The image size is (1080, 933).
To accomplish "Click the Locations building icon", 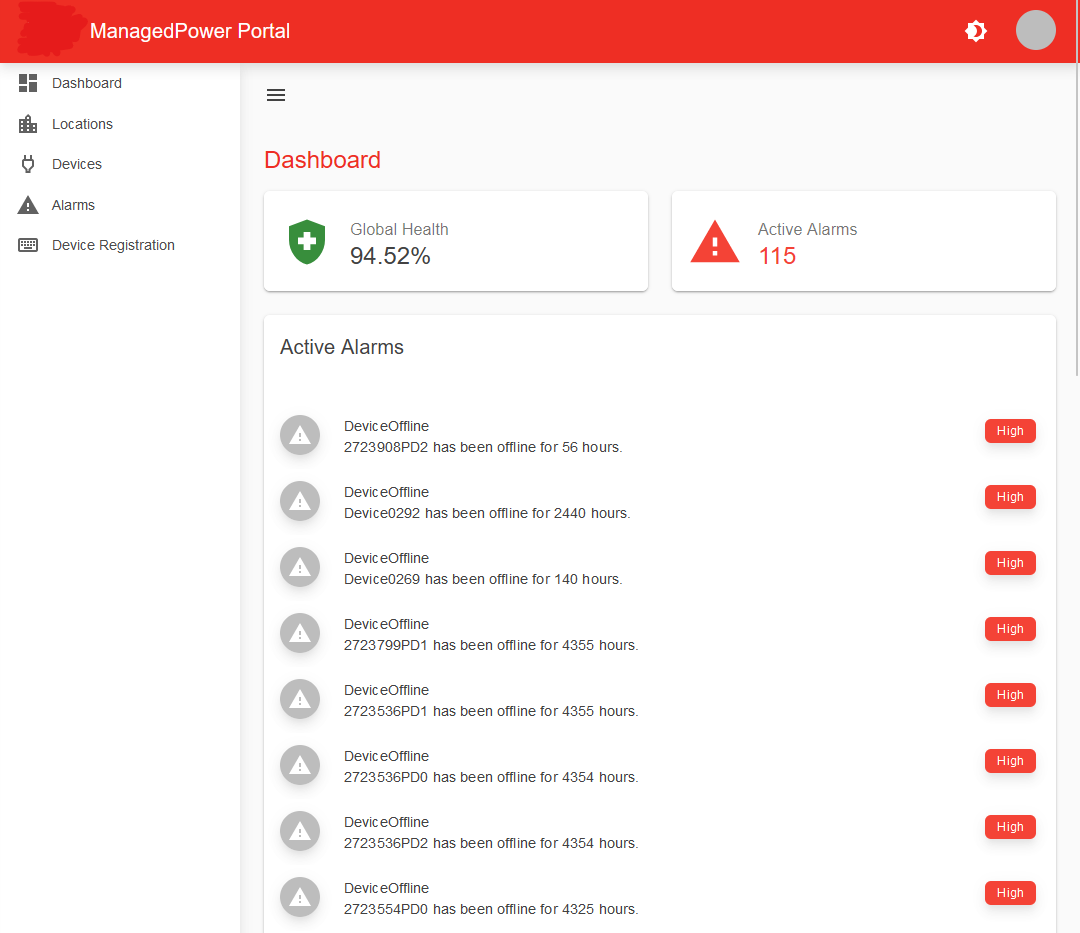I will [28, 124].
